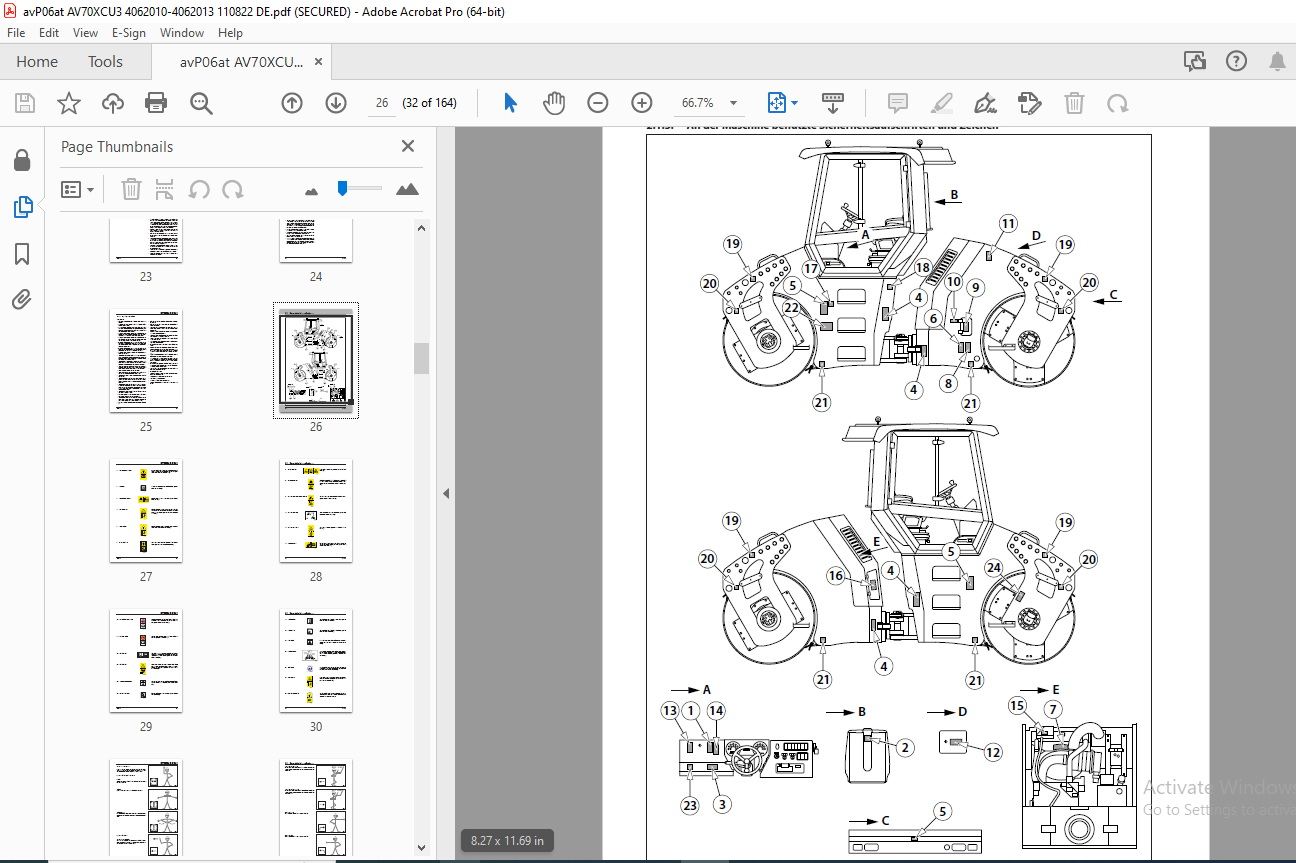The width and height of the screenshot is (1296, 863).
Task: Select page 25 thumbnail
Action: [146, 361]
